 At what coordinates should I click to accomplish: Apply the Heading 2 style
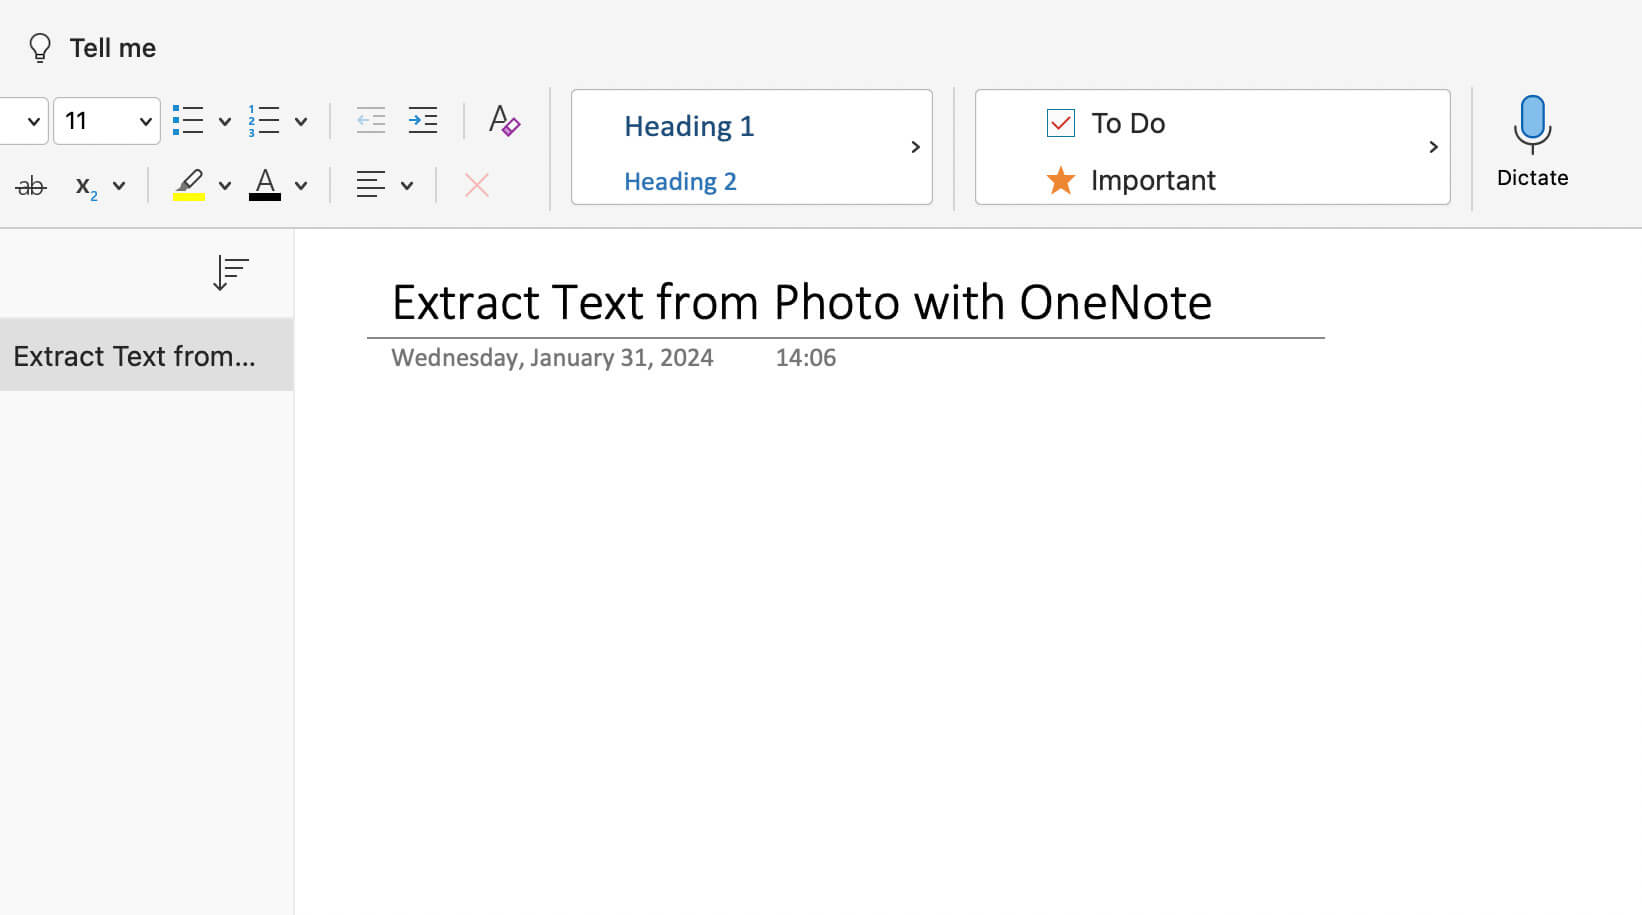tap(680, 181)
